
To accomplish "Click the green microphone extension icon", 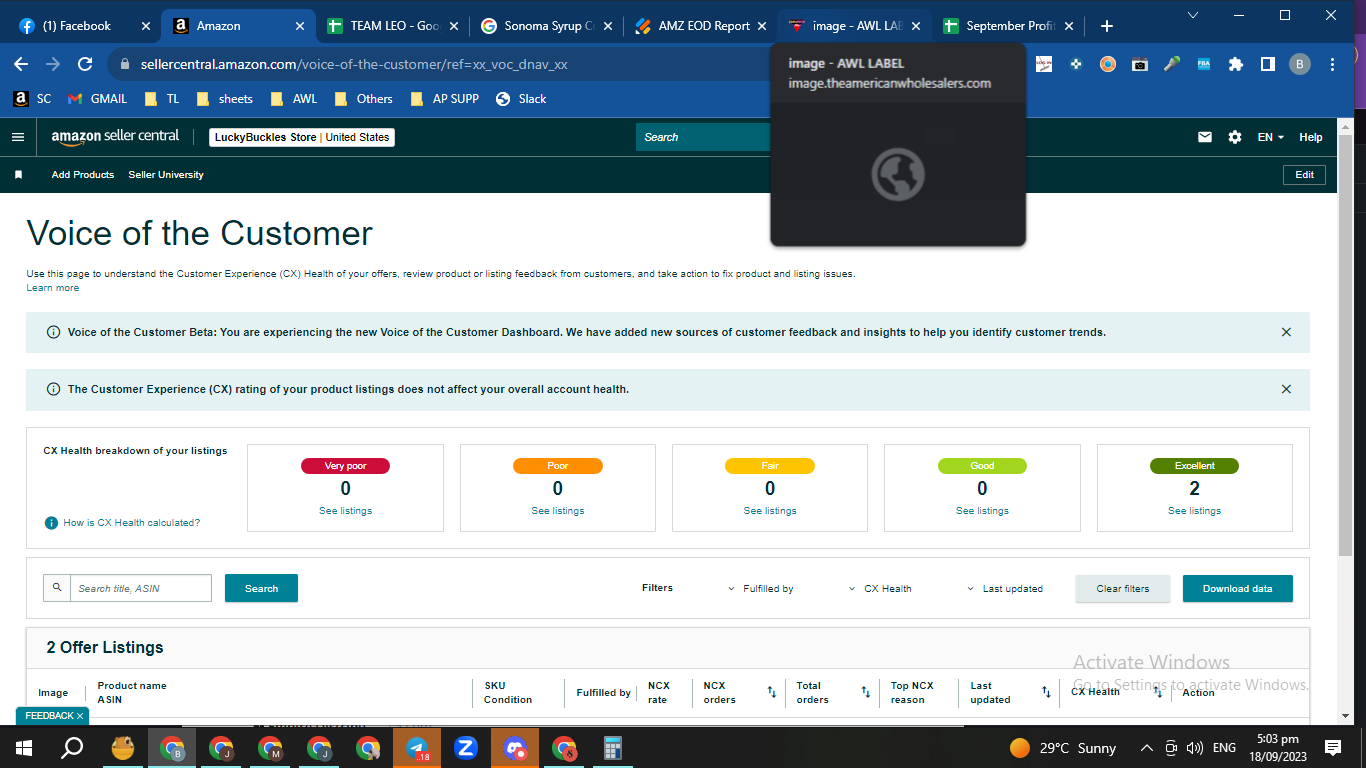I will 1172,64.
